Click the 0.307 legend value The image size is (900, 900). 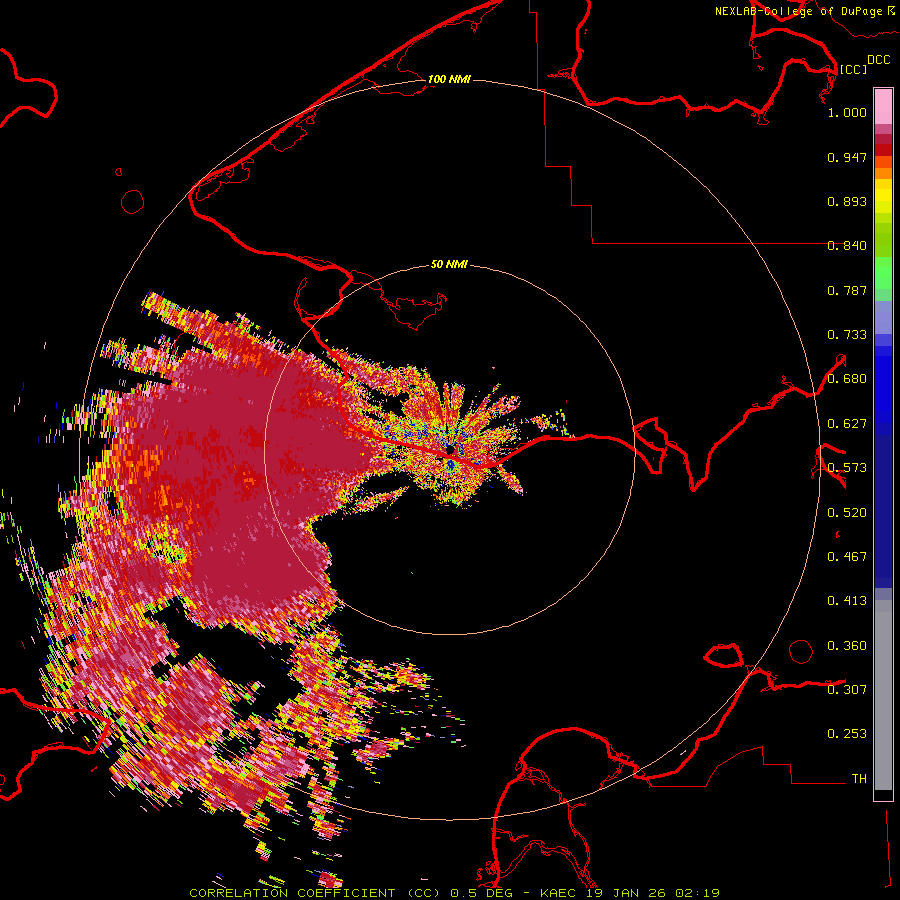click(847, 690)
